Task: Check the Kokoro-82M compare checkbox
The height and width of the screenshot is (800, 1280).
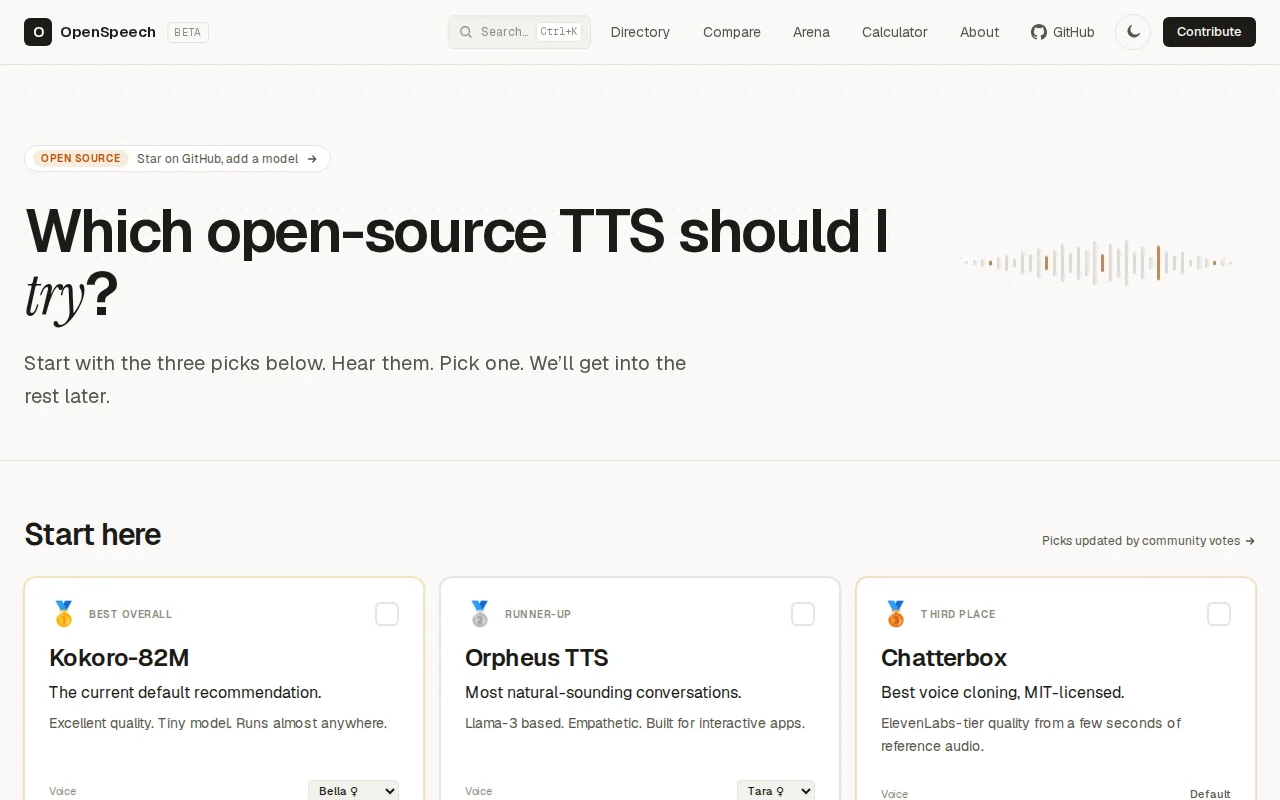Action: (387, 614)
